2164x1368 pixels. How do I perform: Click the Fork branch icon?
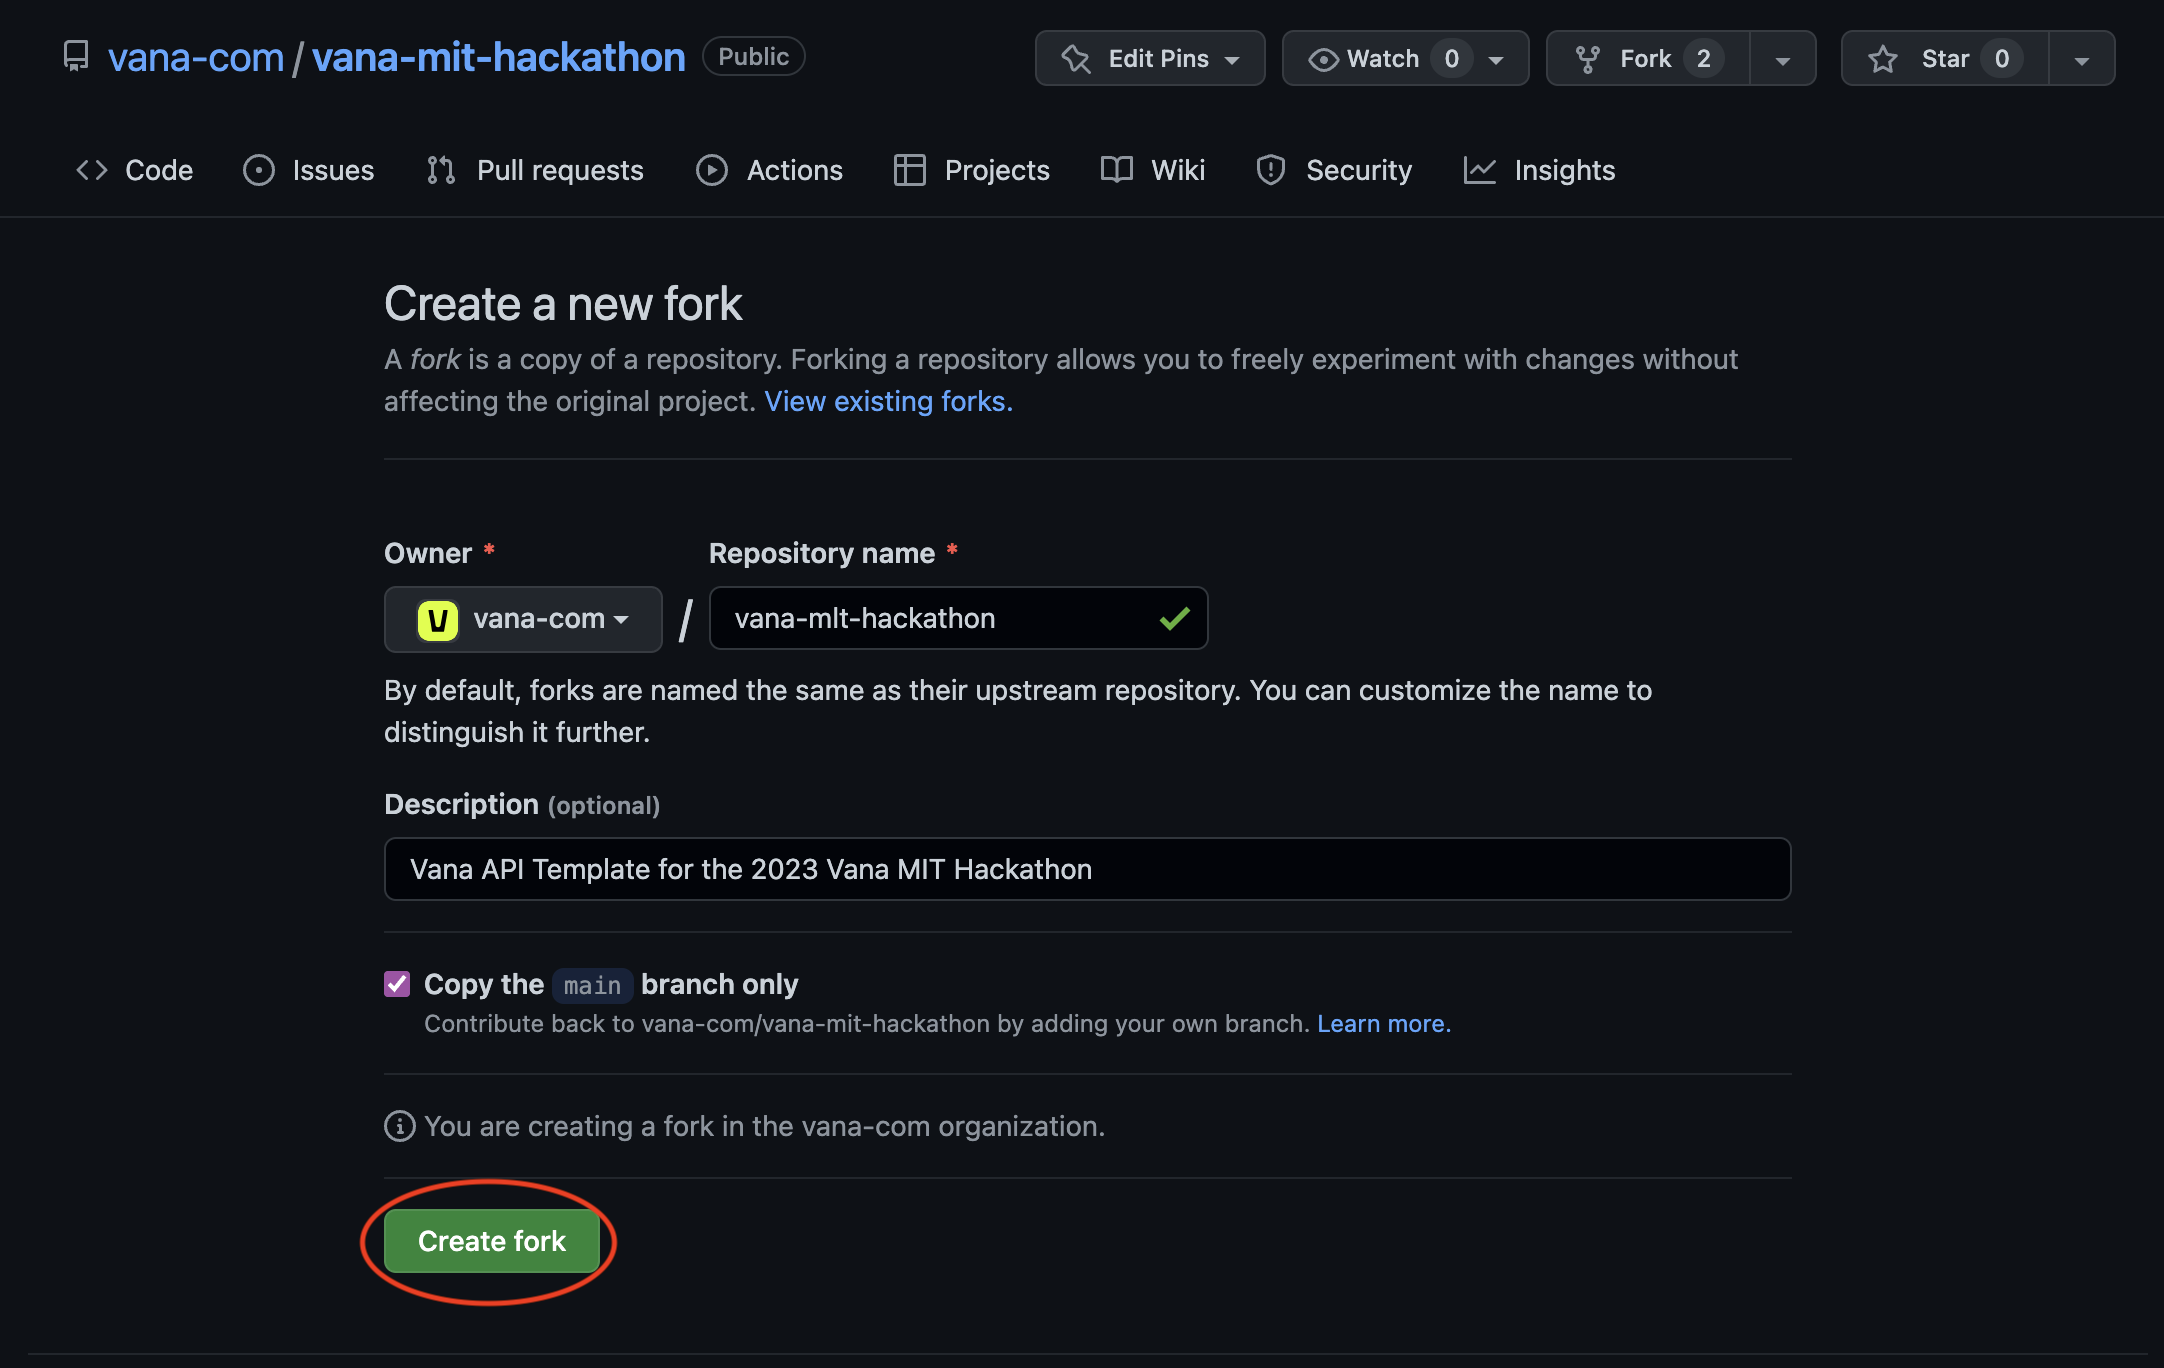click(x=1587, y=59)
